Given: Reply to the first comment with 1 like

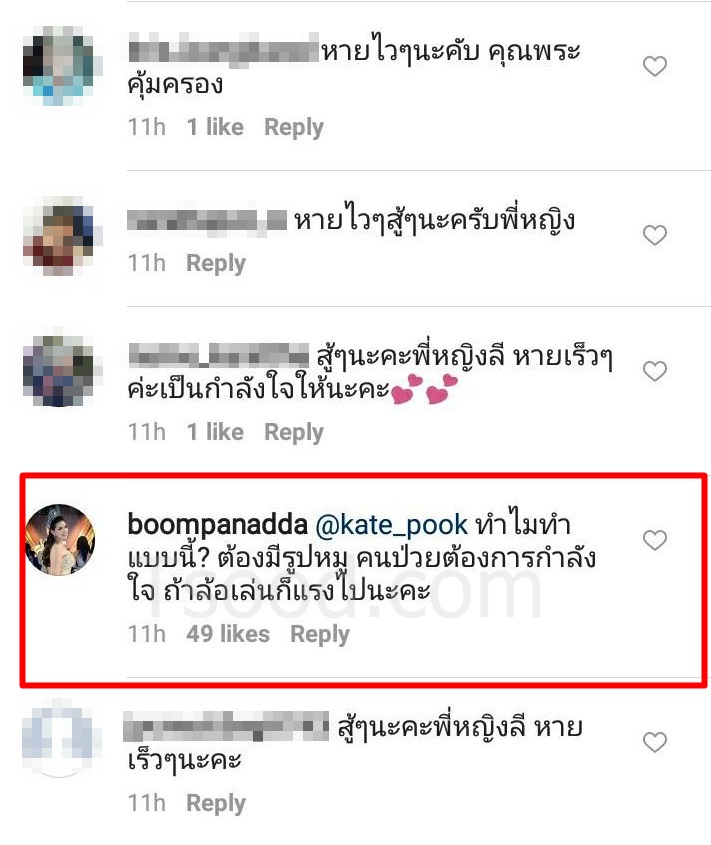Looking at the screenshot, I should (294, 128).
